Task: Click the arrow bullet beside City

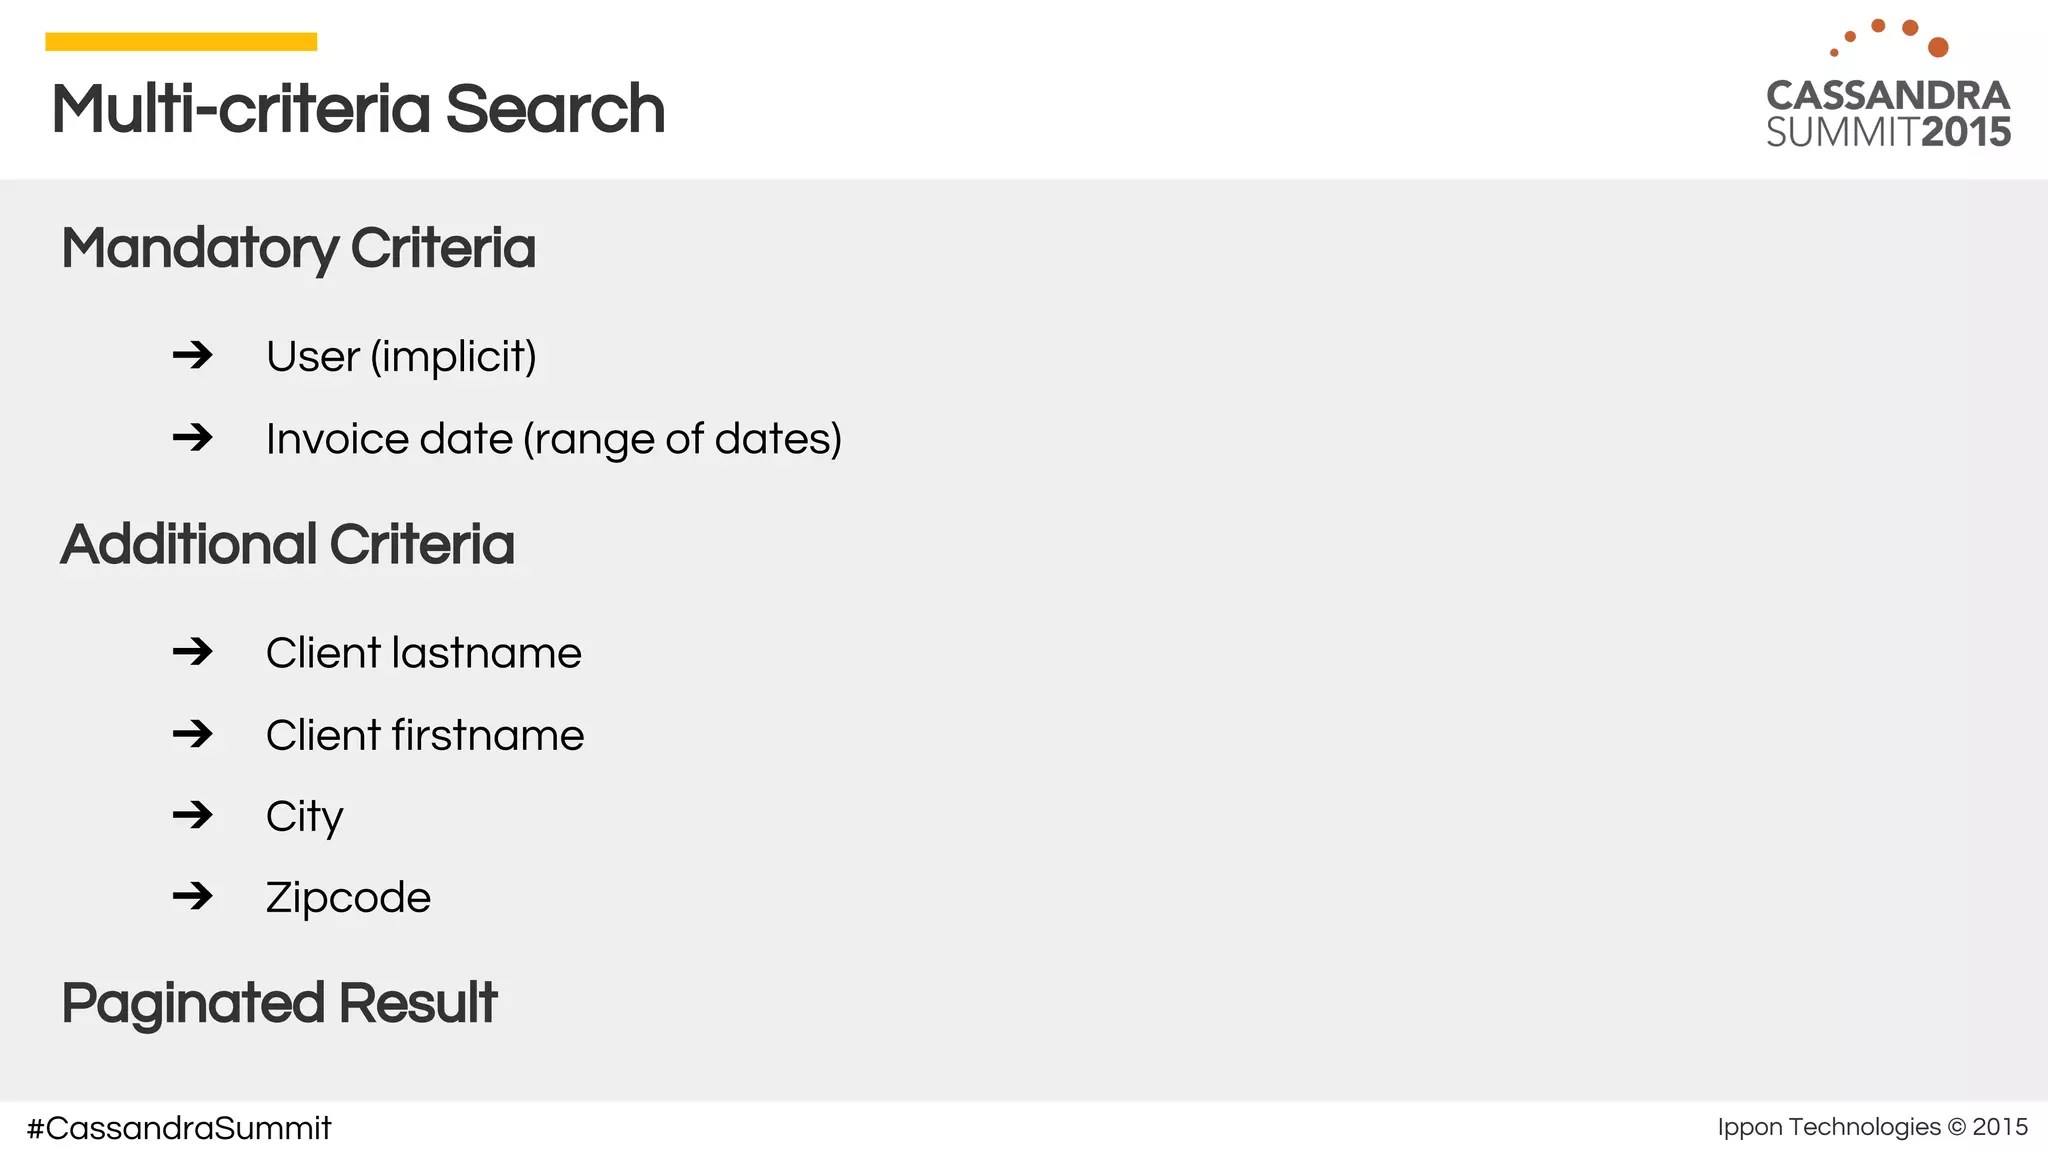Action: pyautogui.click(x=192, y=815)
